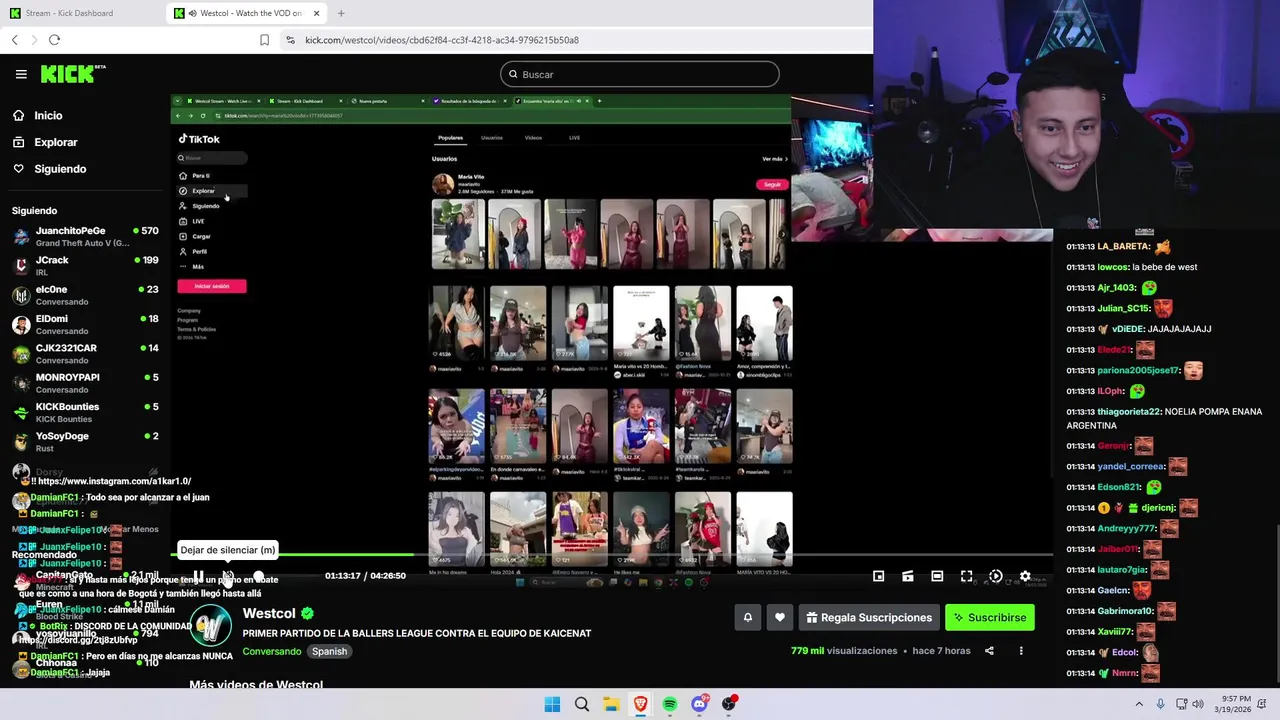This screenshot has width=1280, height=720.
Task: Click chat username pariona2005jose17
Action: [1138, 370]
